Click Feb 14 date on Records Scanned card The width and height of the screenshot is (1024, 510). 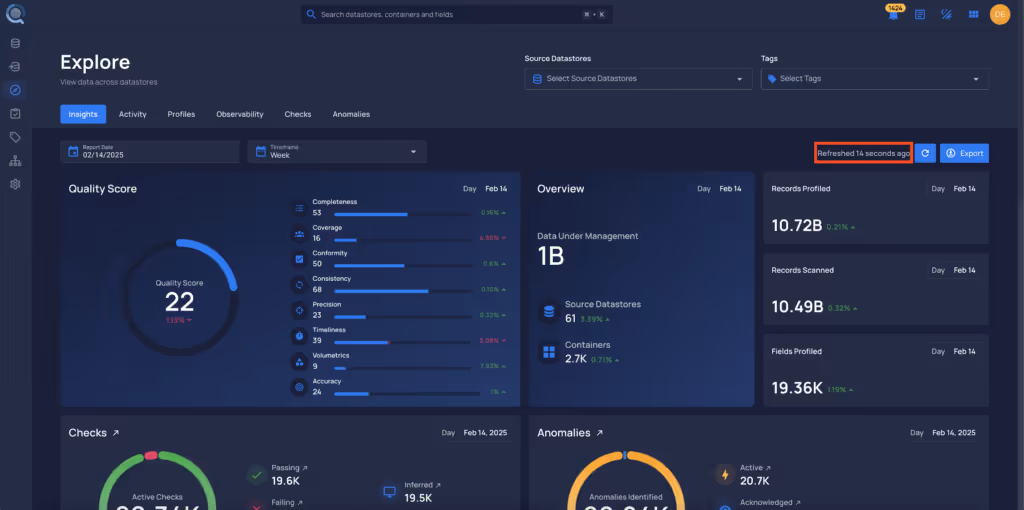965,270
